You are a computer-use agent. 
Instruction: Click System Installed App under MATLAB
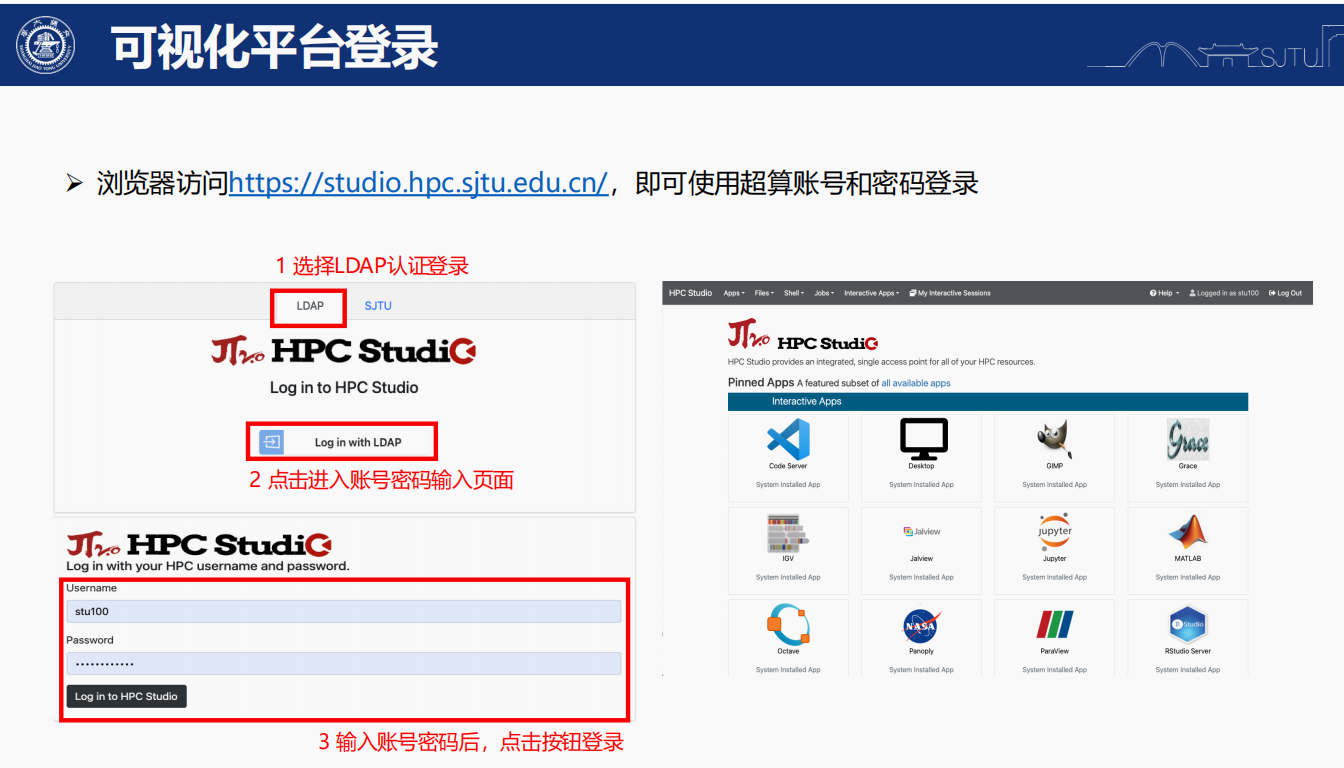point(1187,577)
